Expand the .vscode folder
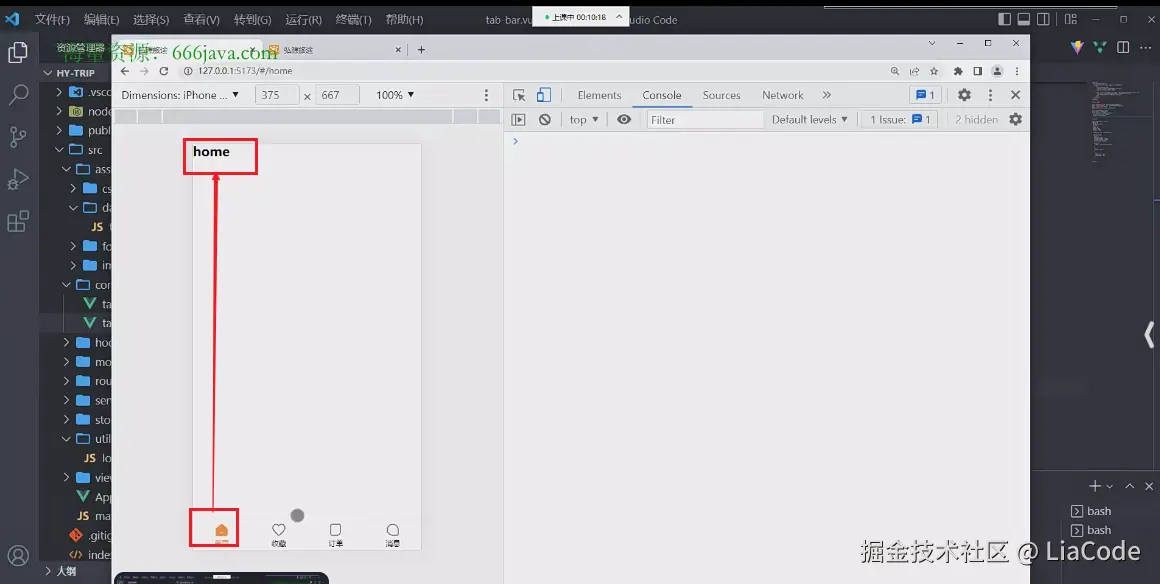Viewport: 1160px width, 584px height. click(x=59, y=93)
